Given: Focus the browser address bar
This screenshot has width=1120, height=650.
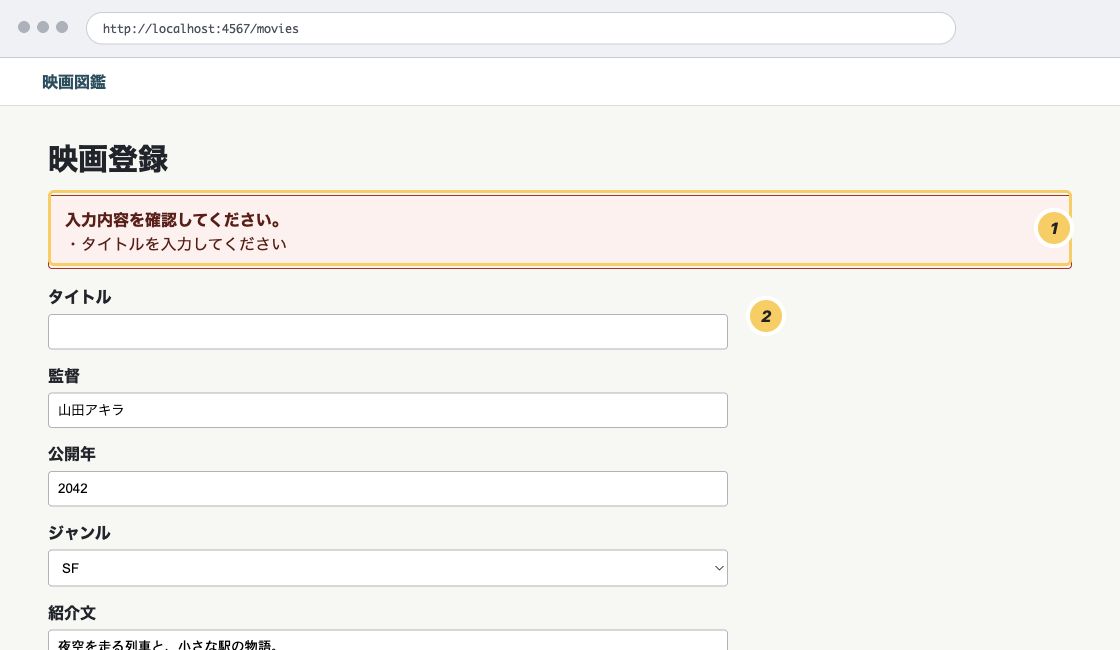Looking at the screenshot, I should coord(521,29).
